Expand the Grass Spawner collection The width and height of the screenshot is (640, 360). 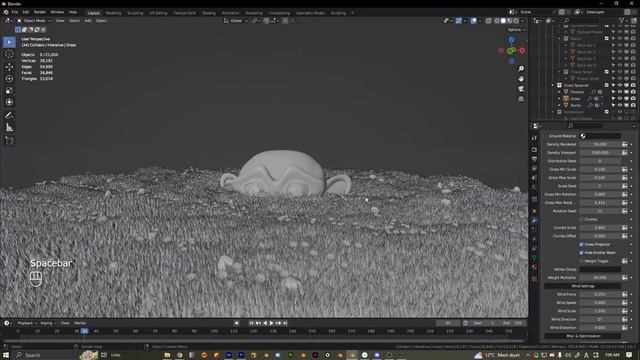(x=553, y=85)
